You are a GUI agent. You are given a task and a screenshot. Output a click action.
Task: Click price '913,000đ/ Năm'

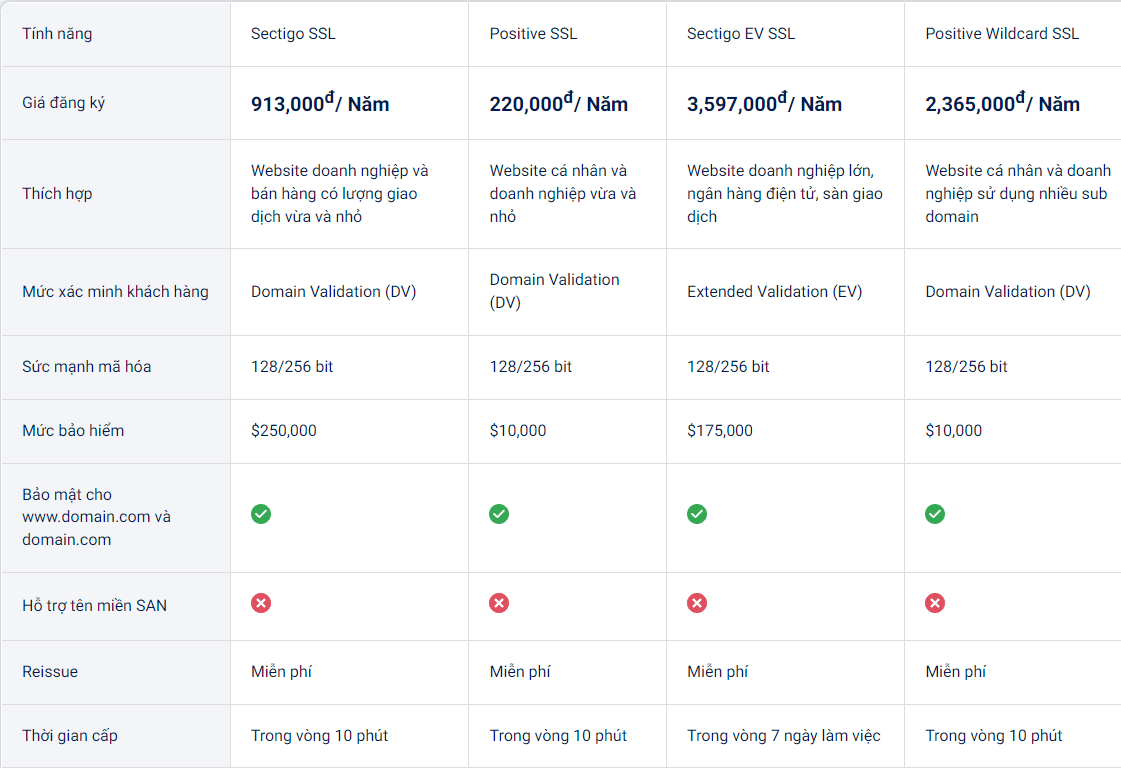click(x=320, y=103)
